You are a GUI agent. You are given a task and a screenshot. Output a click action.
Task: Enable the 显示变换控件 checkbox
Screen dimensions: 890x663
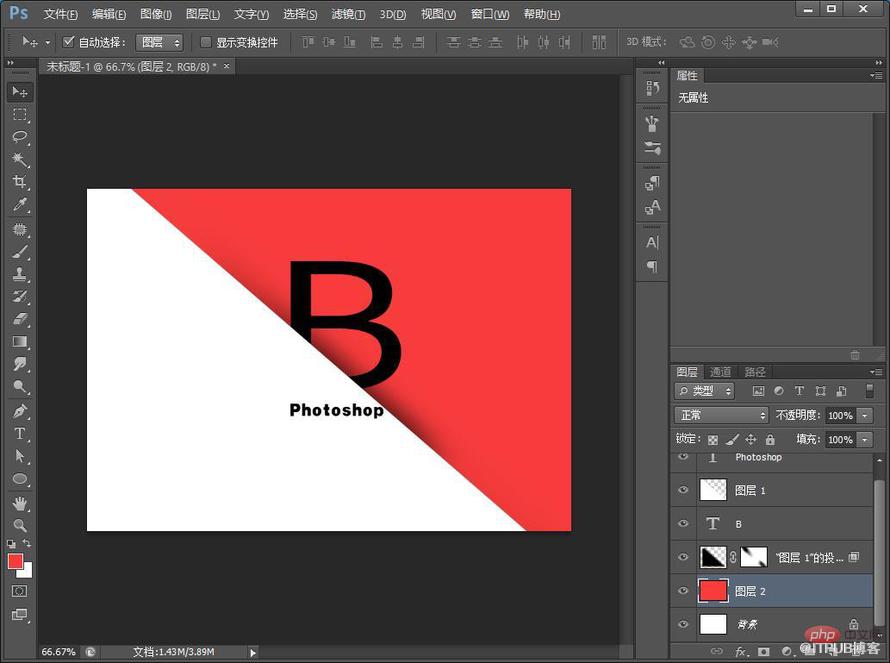(x=206, y=43)
